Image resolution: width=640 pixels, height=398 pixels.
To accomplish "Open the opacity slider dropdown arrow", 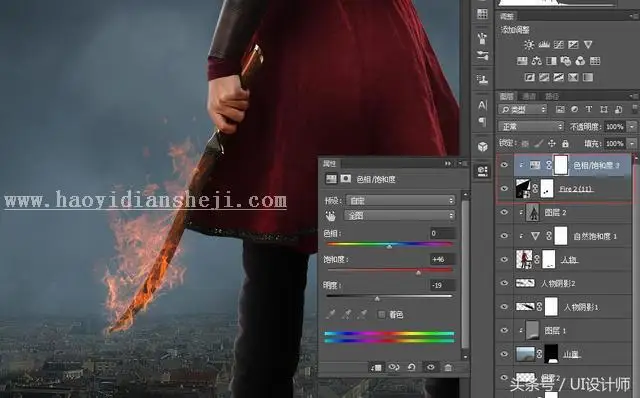I will coord(632,127).
